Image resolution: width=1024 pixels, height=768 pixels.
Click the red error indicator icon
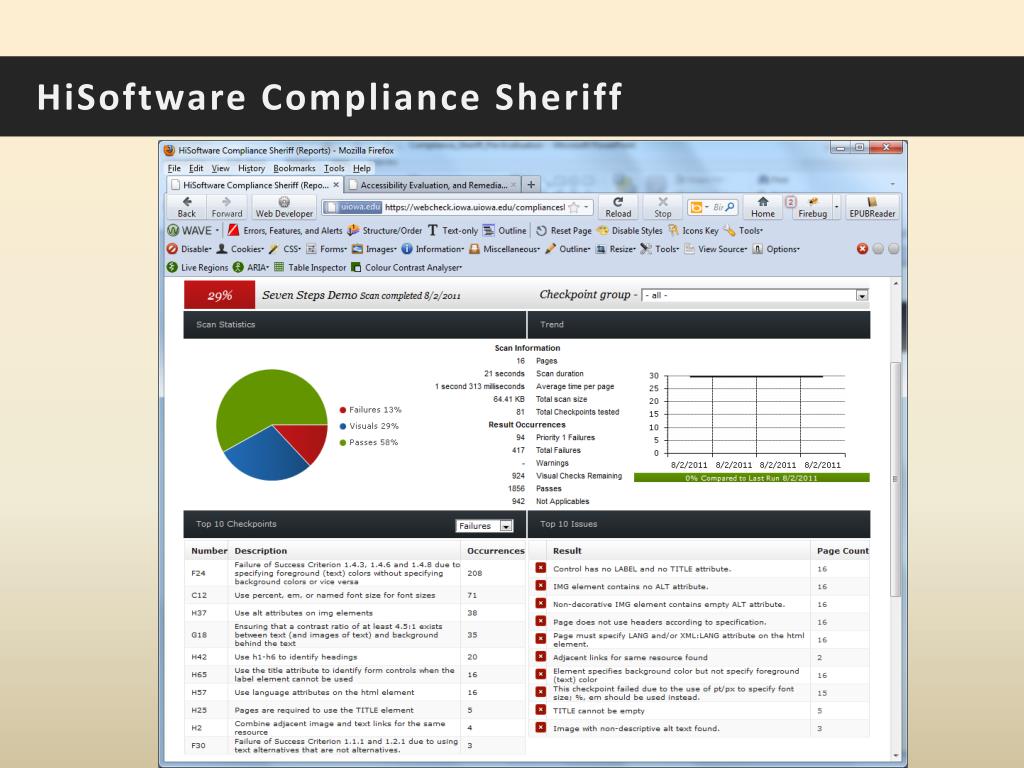tap(862, 249)
